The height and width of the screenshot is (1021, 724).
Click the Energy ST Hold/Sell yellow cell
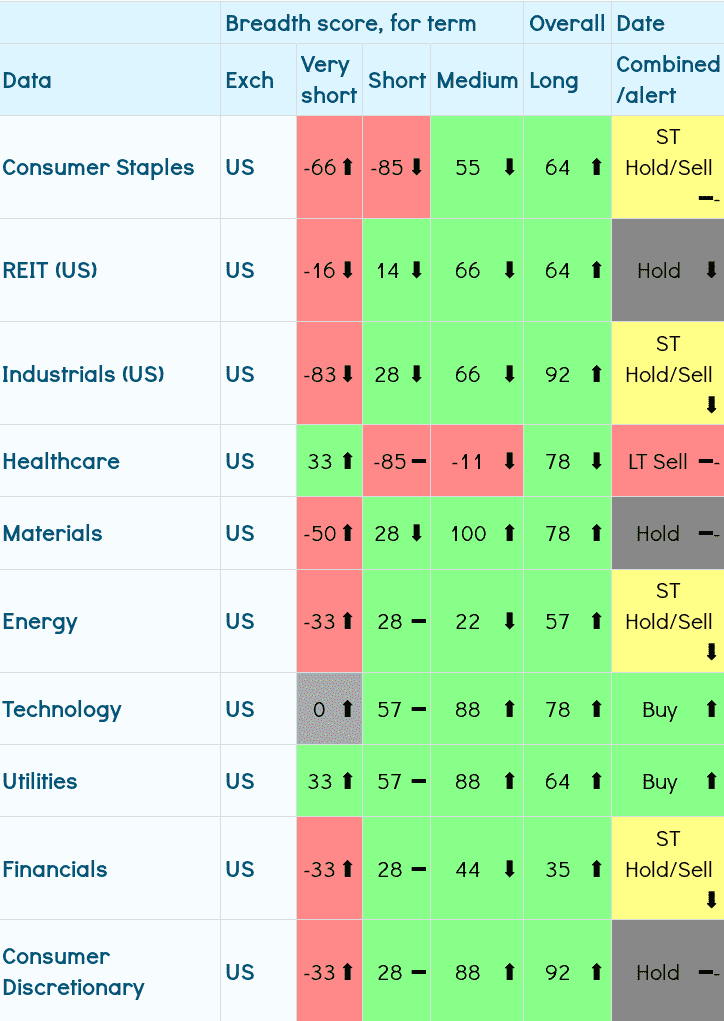click(668, 620)
